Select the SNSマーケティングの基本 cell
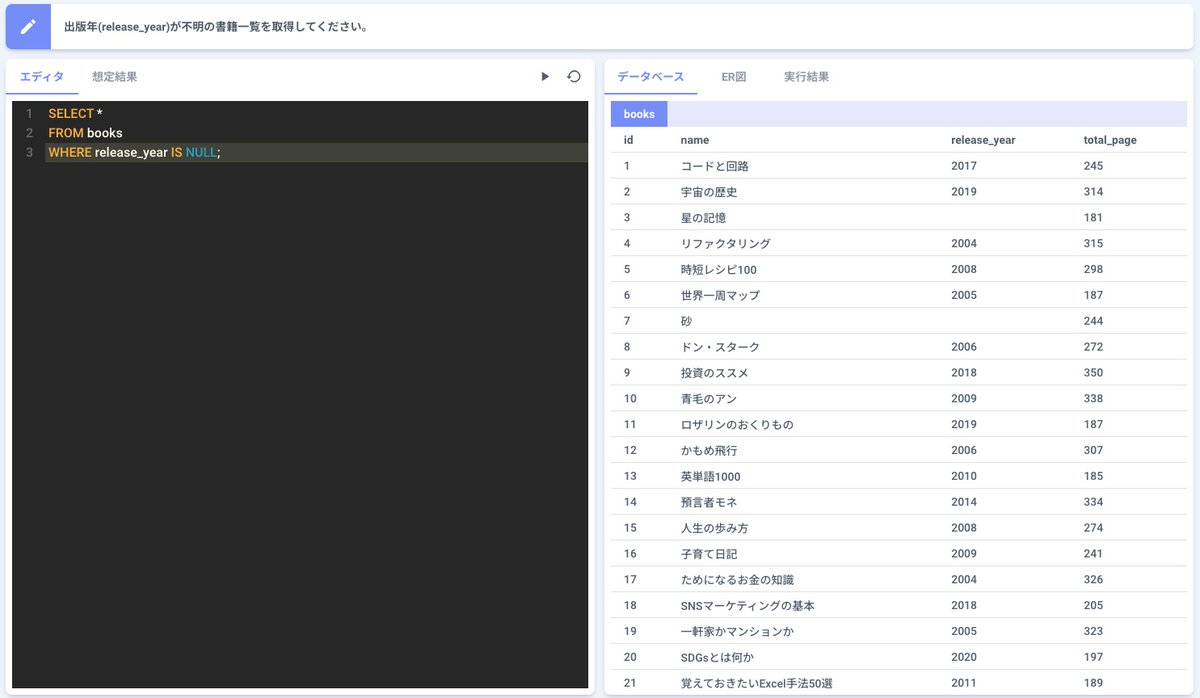The height and width of the screenshot is (698, 1200). point(748,606)
